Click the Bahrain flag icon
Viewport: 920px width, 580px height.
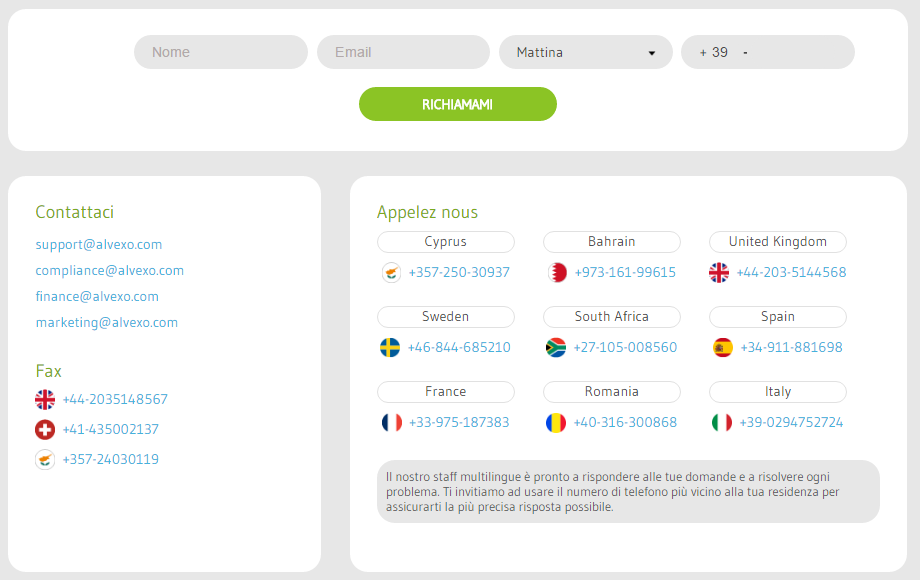point(557,273)
